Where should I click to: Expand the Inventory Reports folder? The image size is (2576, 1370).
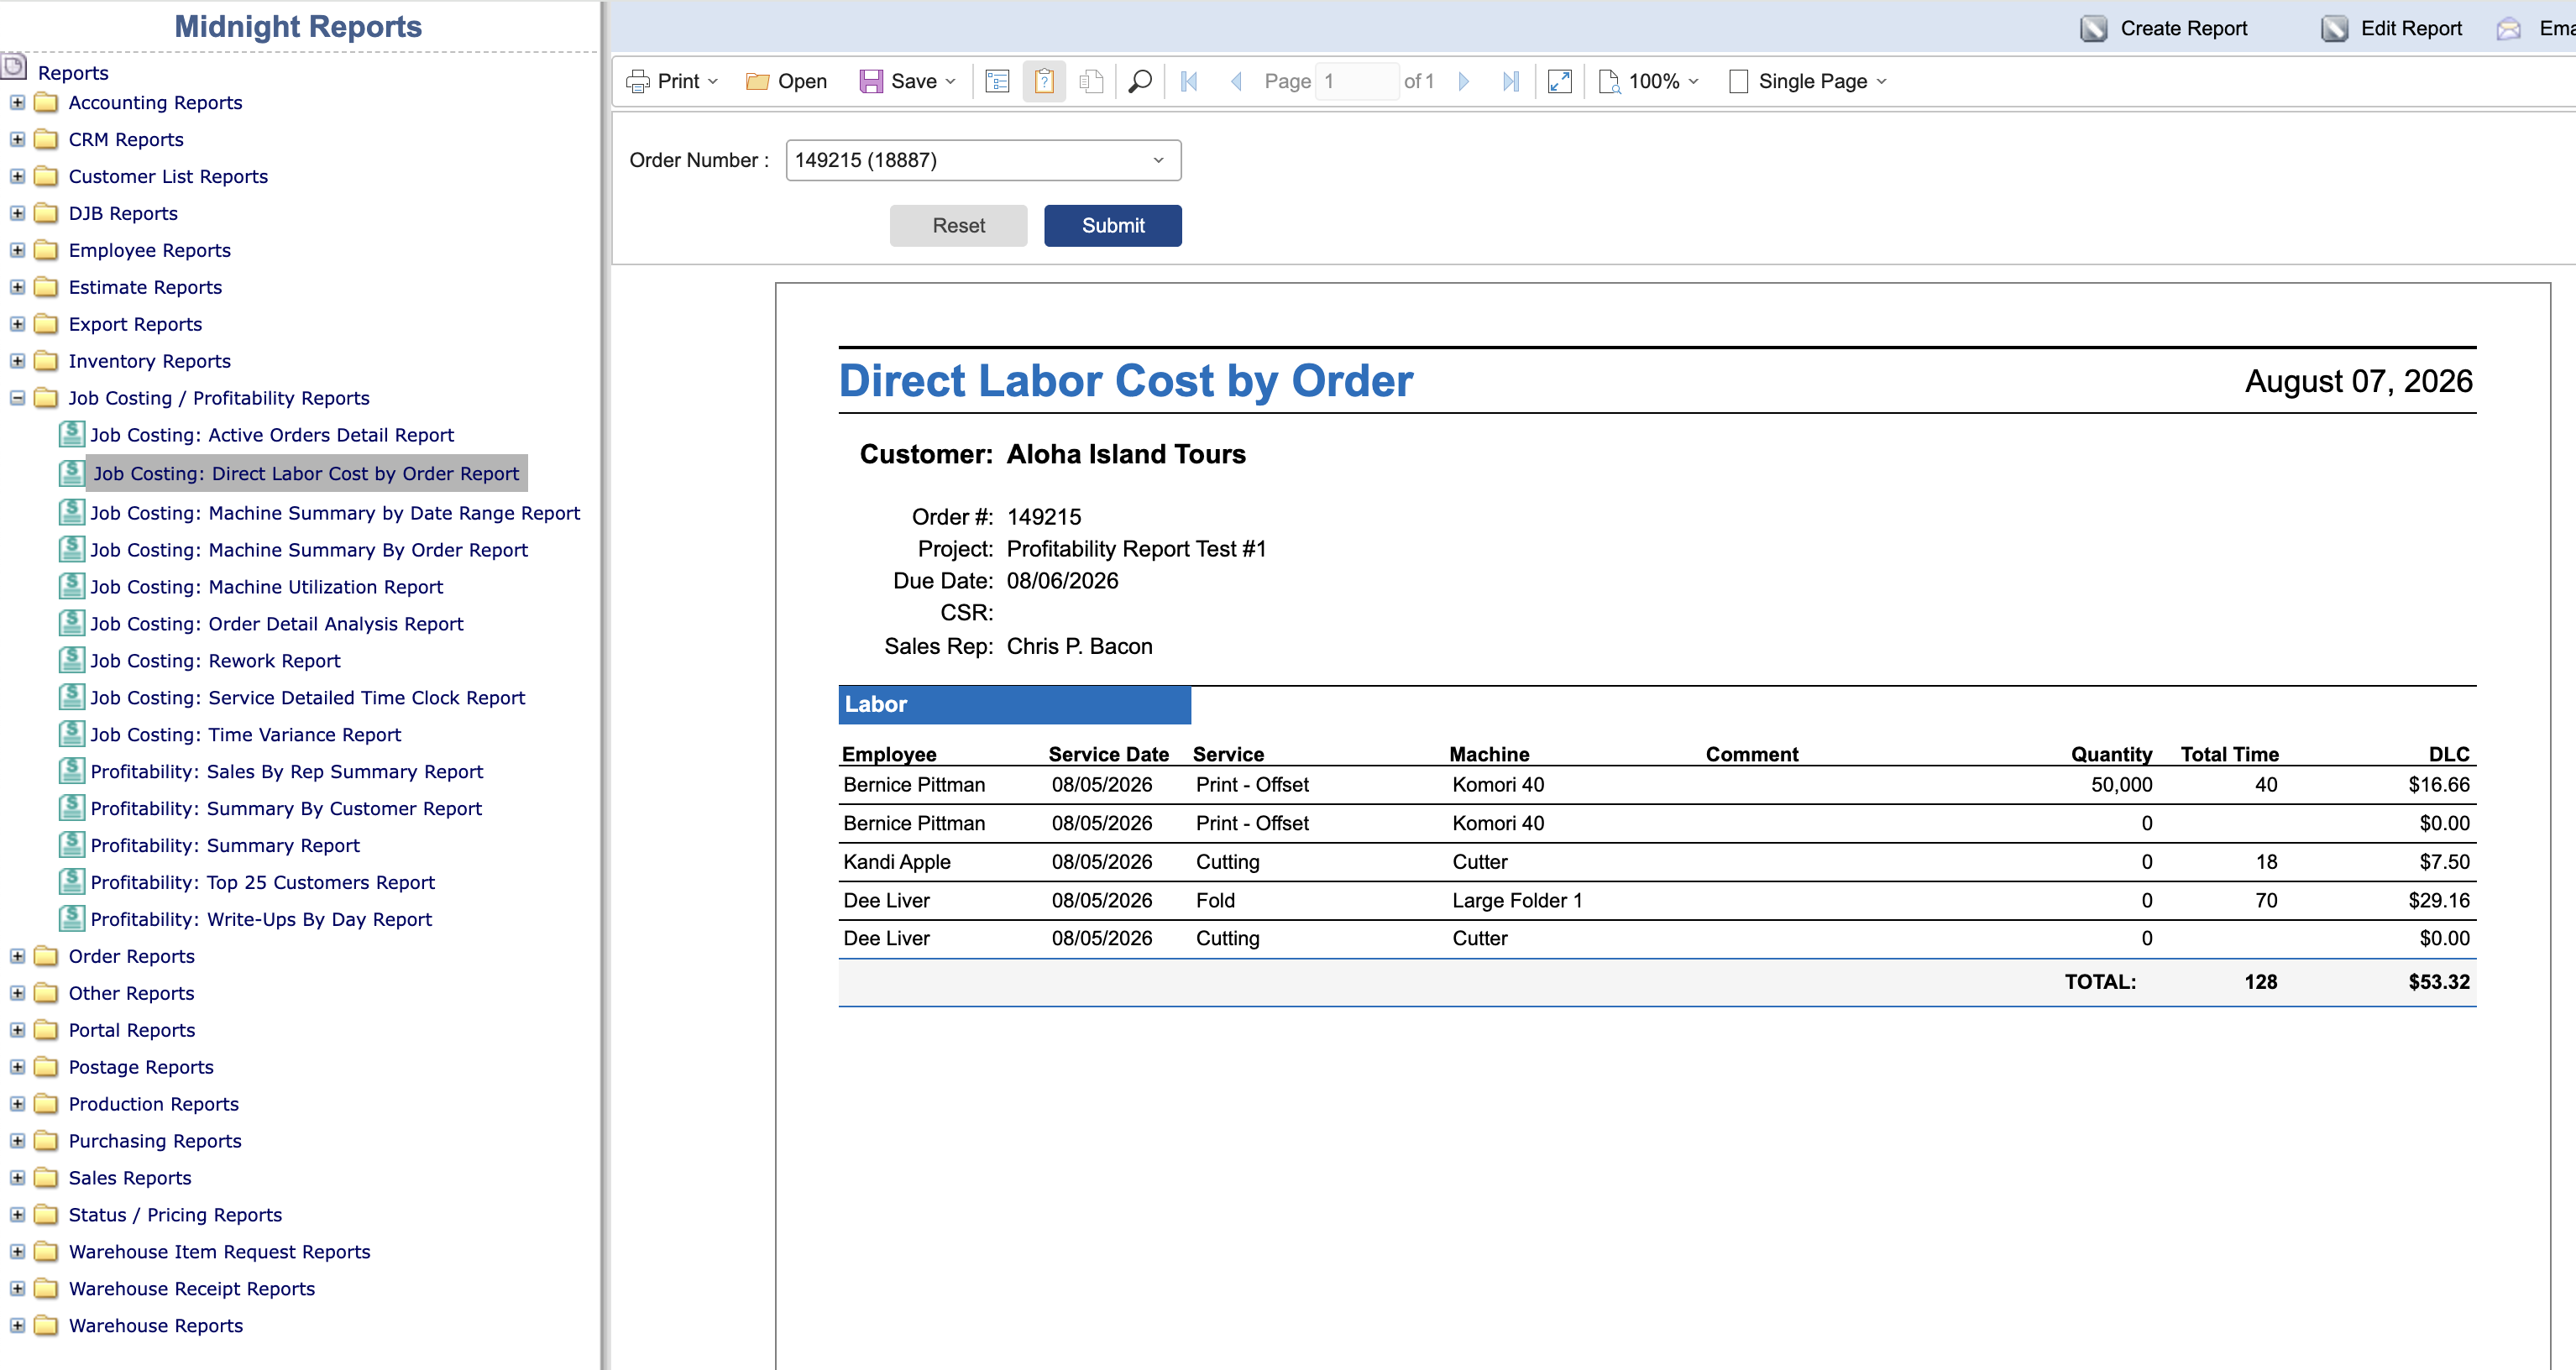[17, 361]
